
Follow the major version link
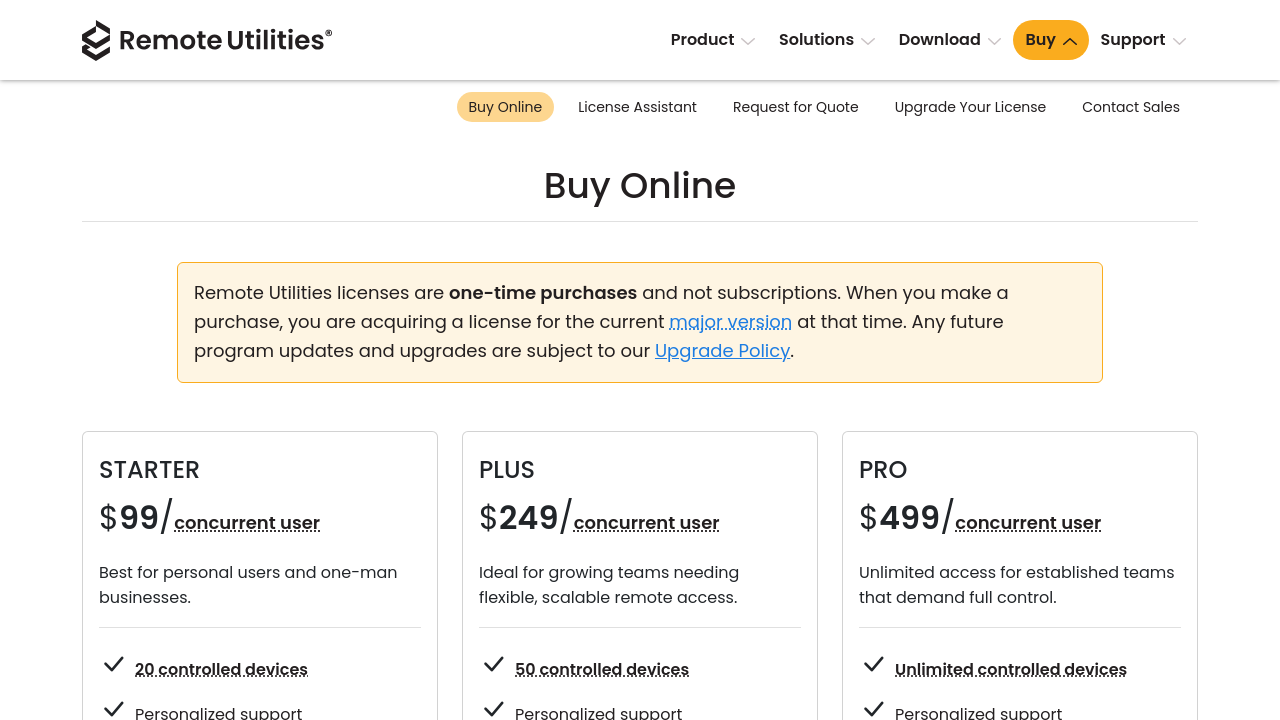pyautogui.click(x=730, y=321)
